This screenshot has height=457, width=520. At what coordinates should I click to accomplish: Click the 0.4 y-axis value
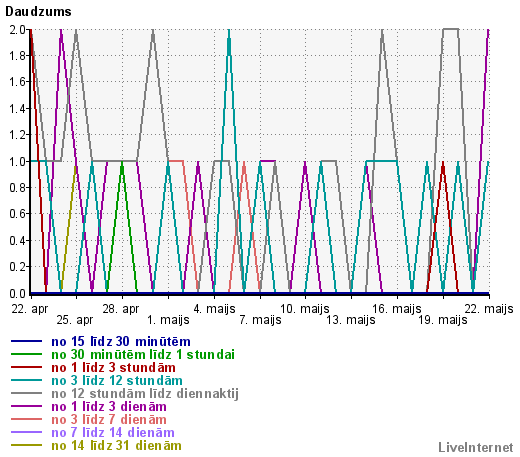[x=18, y=241]
